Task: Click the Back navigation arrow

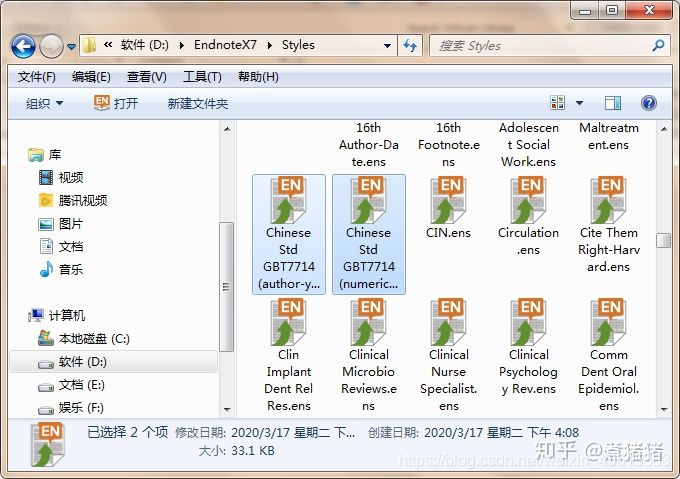Action: pyautogui.click(x=23, y=46)
